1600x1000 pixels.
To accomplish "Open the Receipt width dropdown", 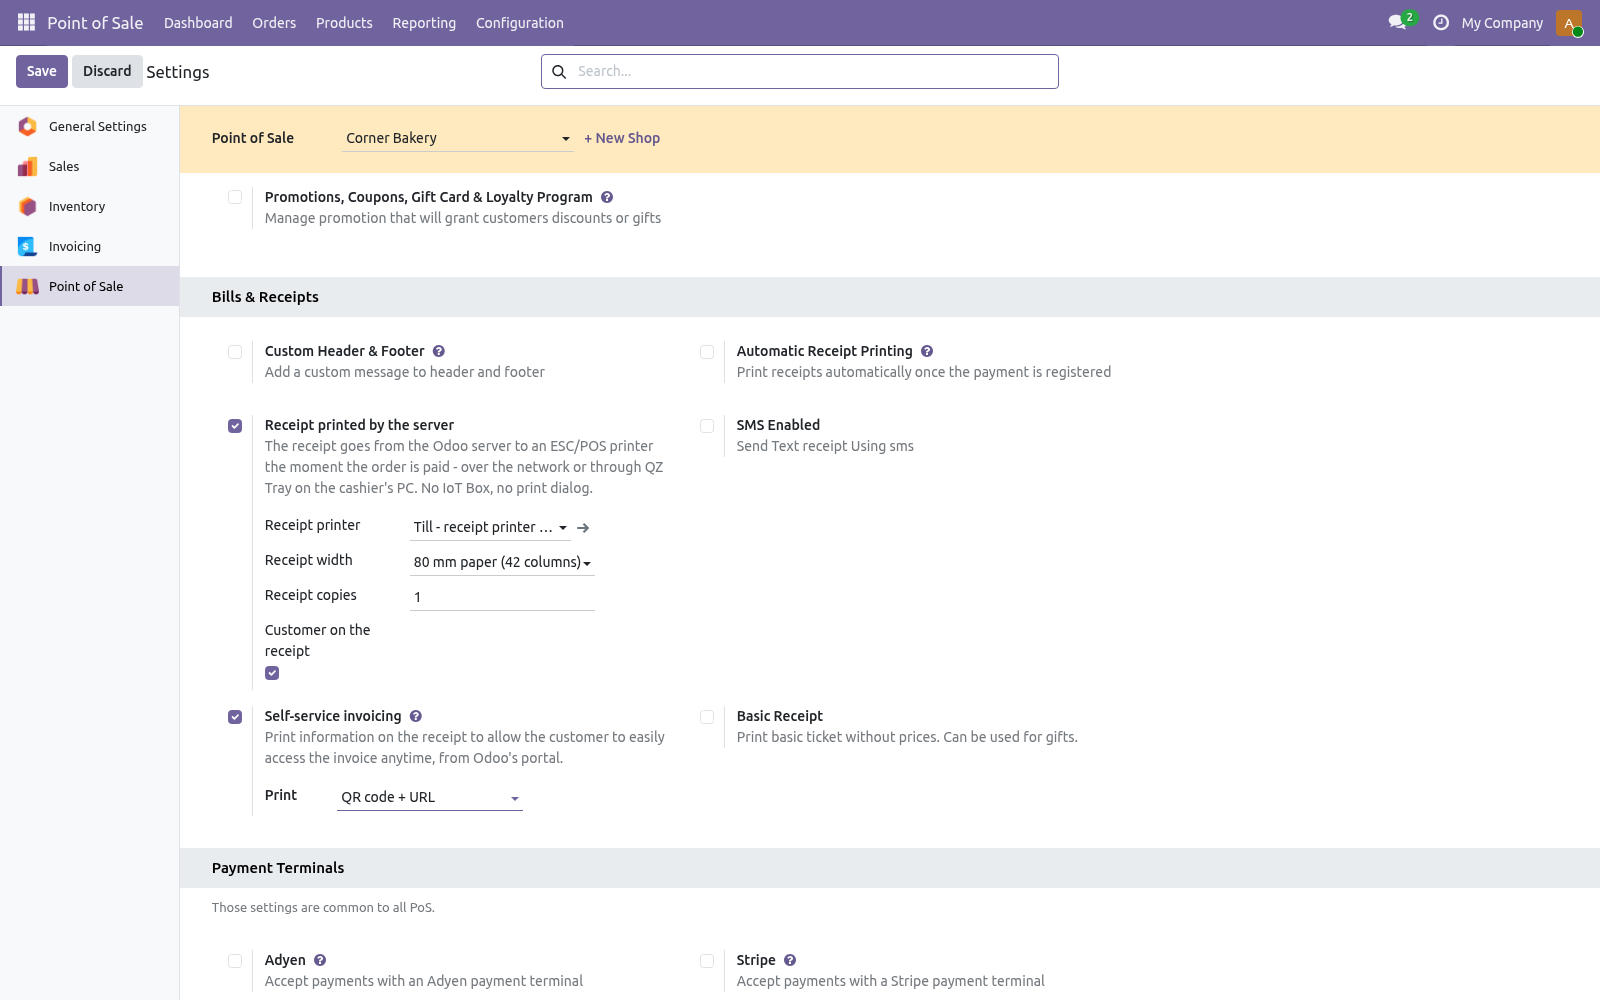I will [502, 562].
